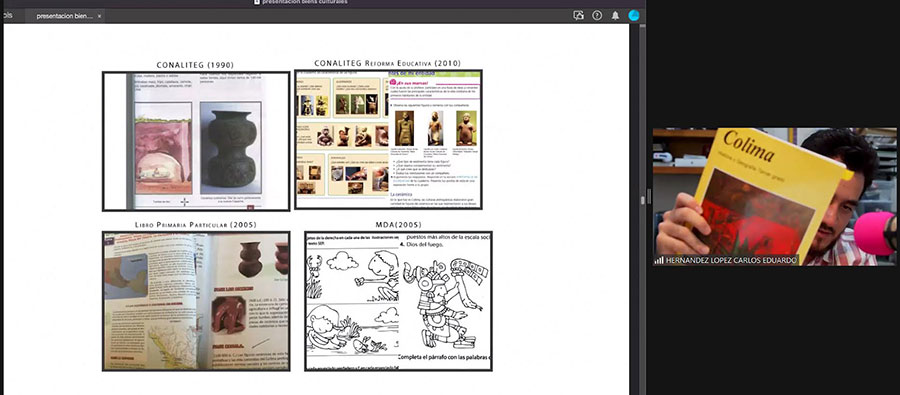Select the 'CONALITEG (1990)' heading text
Screen dimensions: 900x395
click(195, 65)
